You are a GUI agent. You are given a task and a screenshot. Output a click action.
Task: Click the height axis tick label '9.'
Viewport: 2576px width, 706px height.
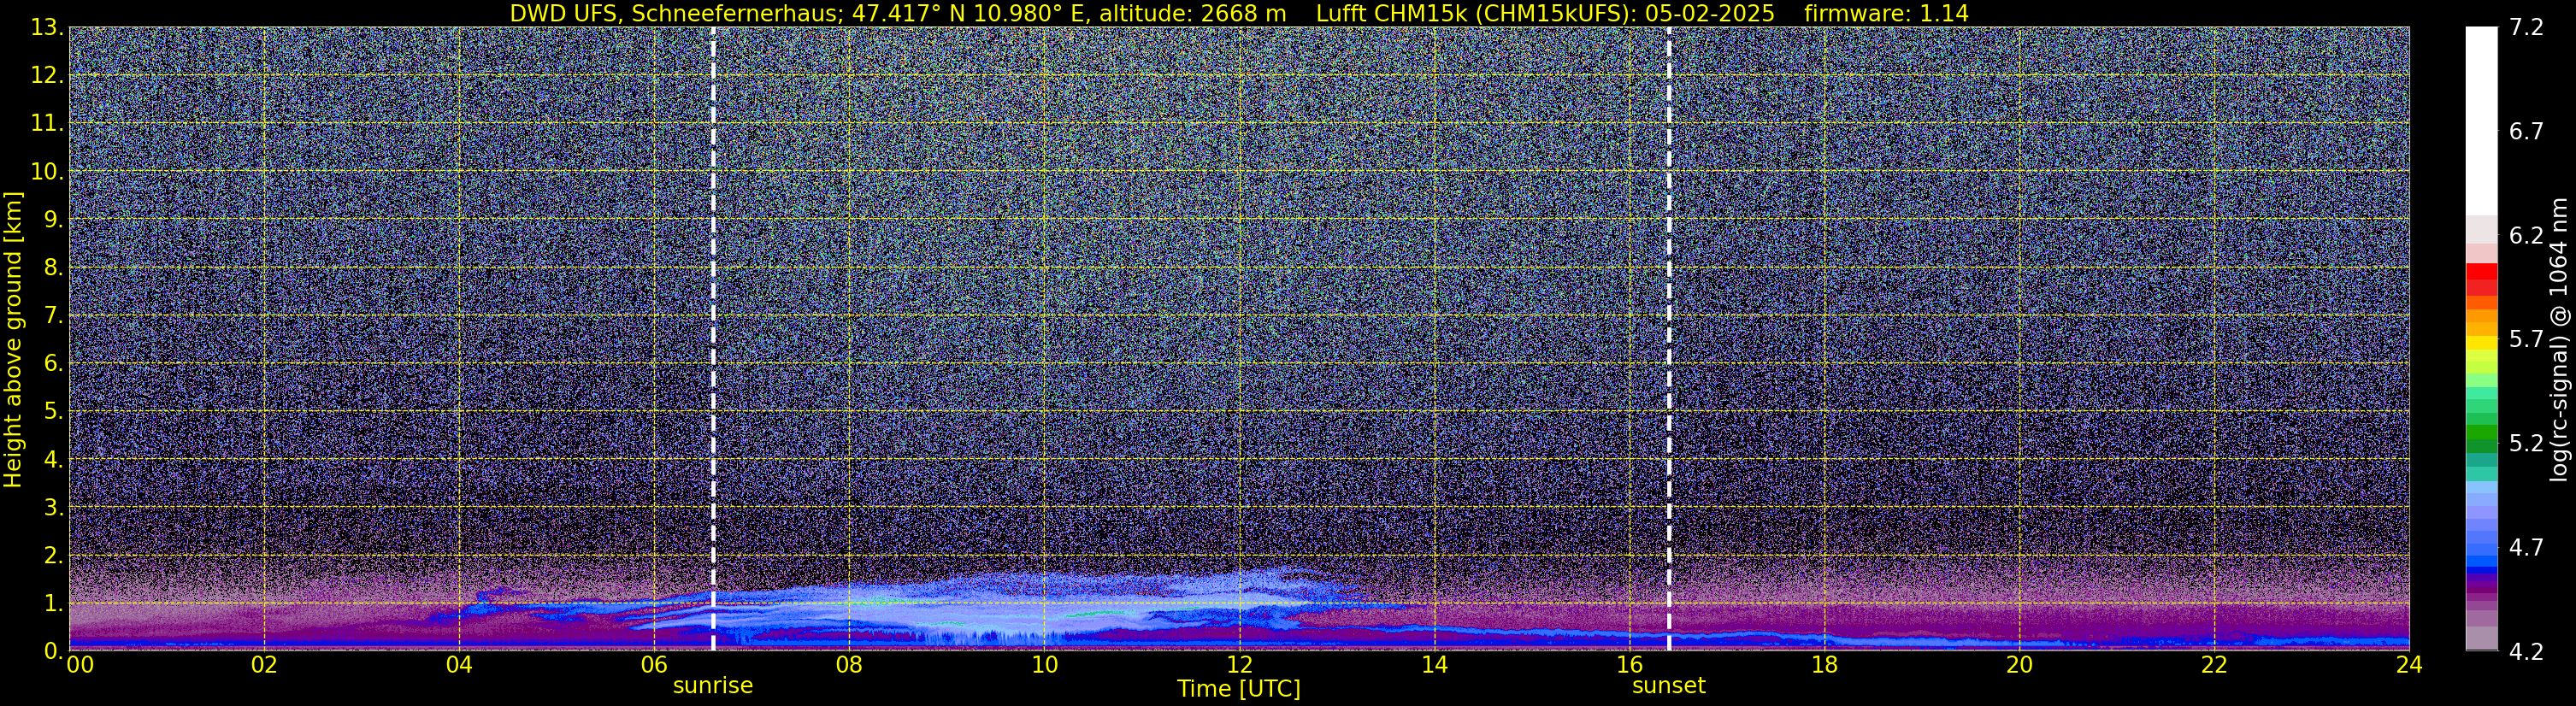tap(53, 219)
